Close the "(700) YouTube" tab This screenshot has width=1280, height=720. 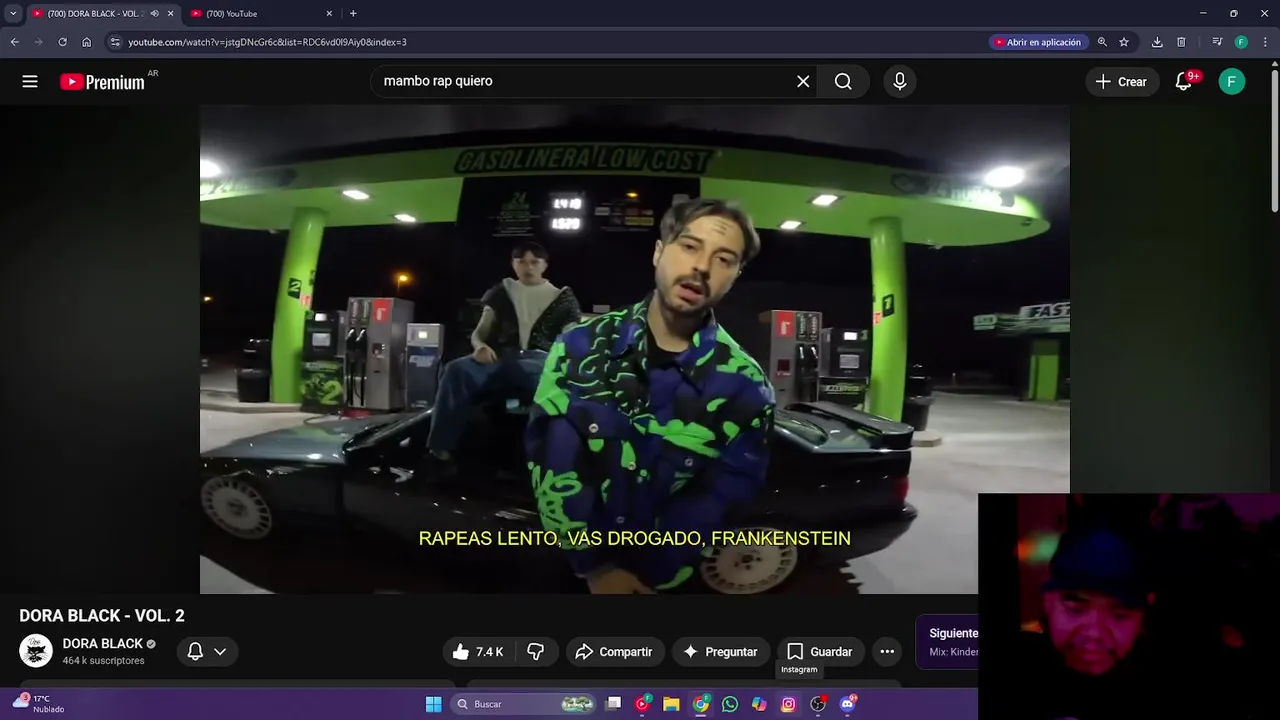(x=329, y=13)
